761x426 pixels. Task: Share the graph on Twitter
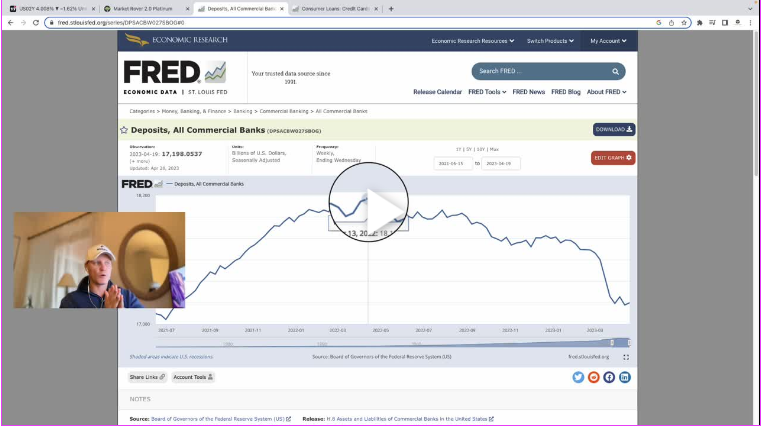[x=578, y=377]
